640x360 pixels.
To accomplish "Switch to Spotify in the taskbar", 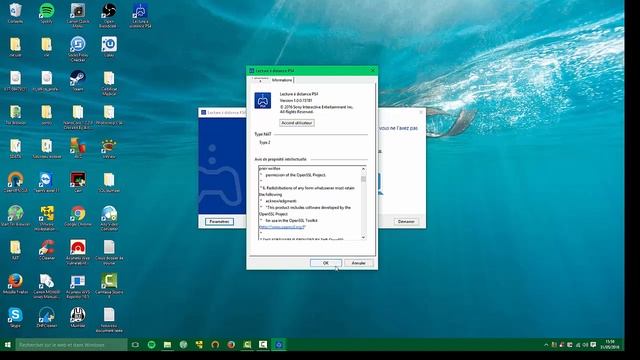I will (151, 345).
